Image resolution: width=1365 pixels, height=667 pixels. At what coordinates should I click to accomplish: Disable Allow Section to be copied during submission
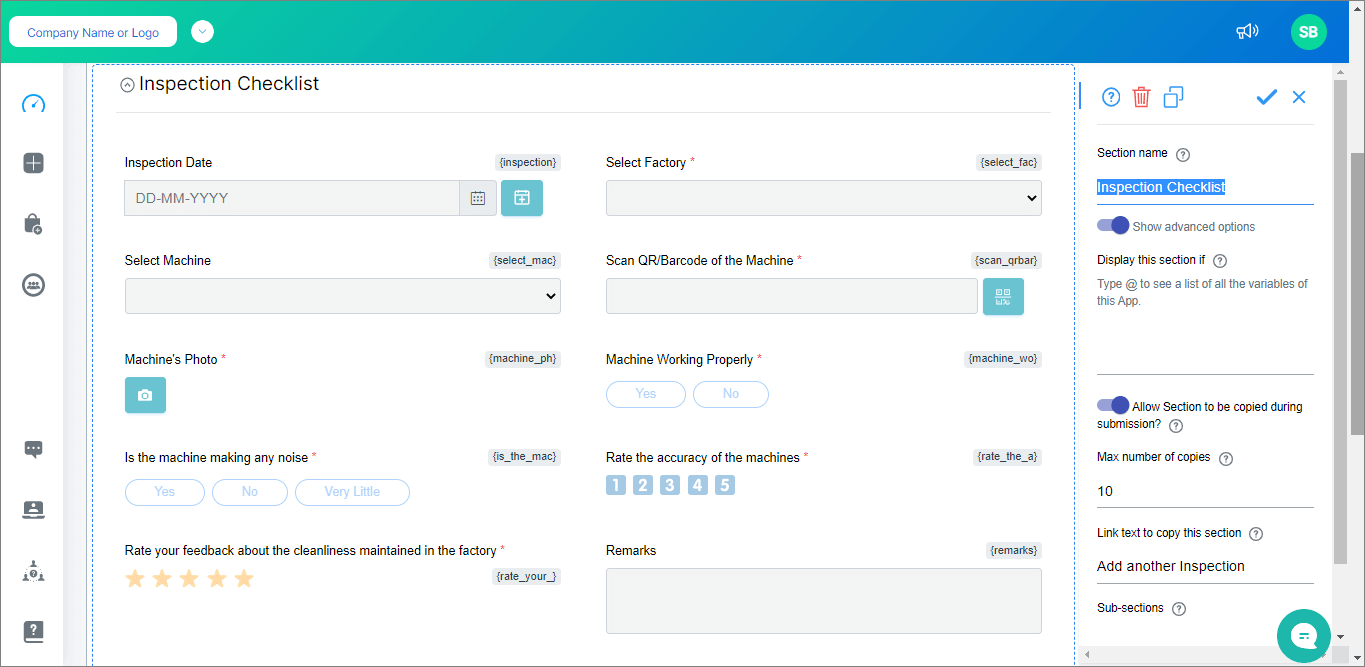(1112, 405)
